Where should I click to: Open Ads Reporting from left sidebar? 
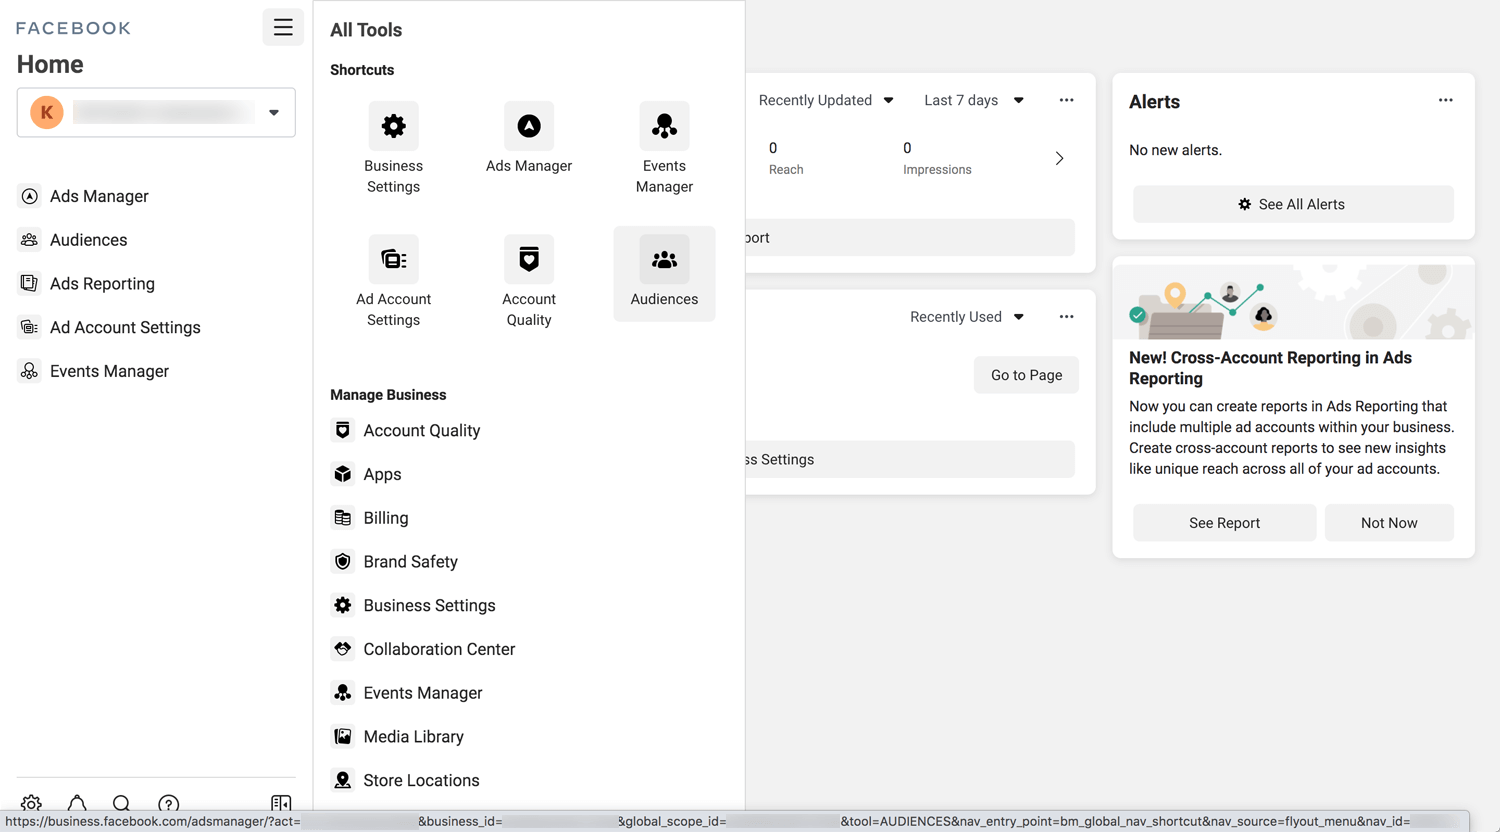pos(102,283)
